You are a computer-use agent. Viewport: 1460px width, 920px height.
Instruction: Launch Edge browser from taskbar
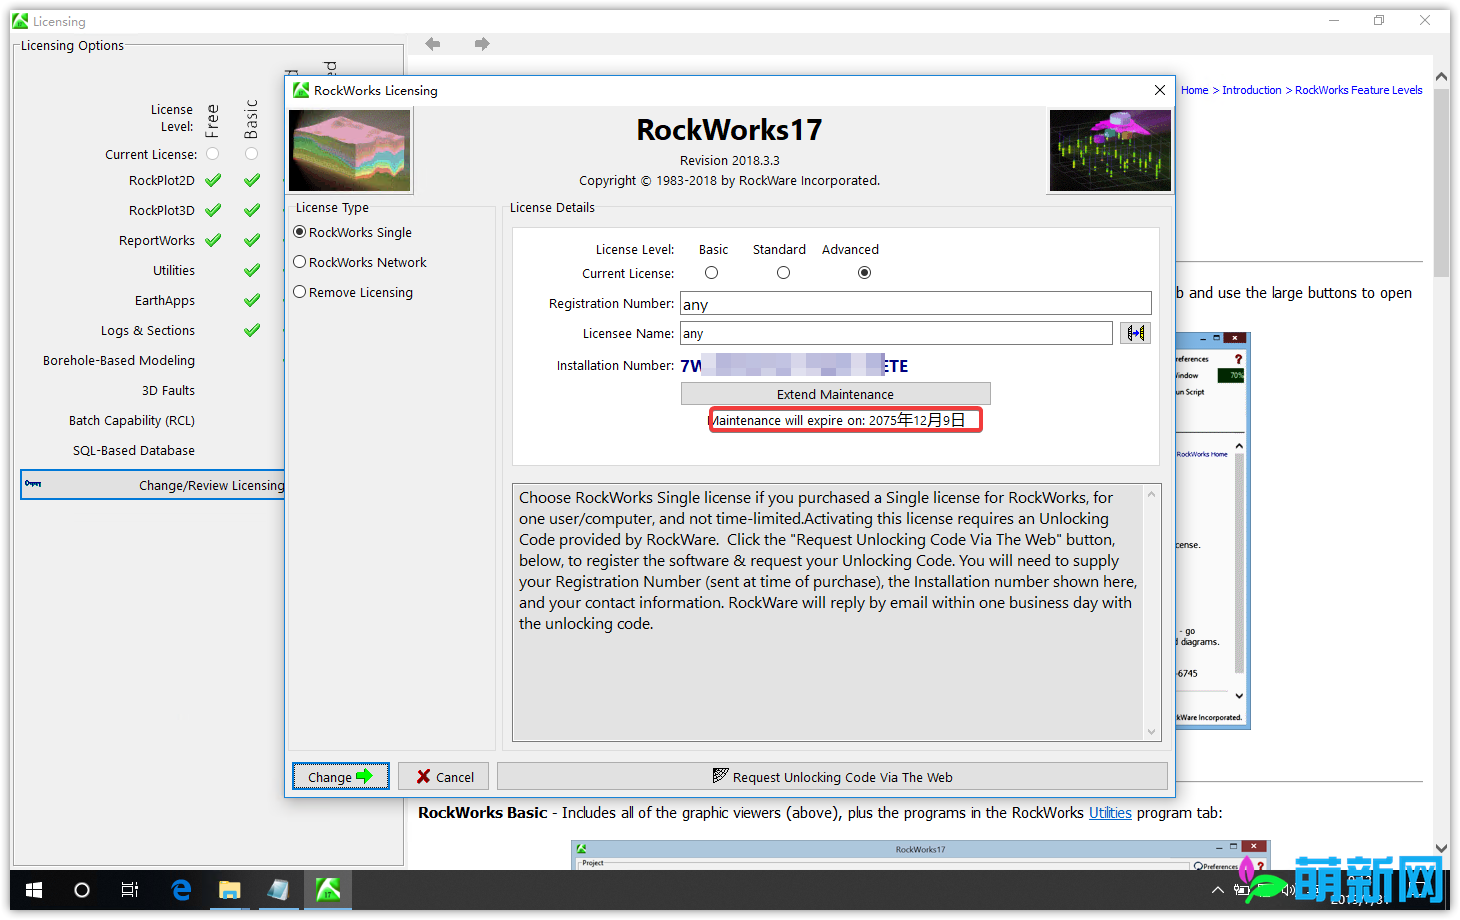click(181, 890)
